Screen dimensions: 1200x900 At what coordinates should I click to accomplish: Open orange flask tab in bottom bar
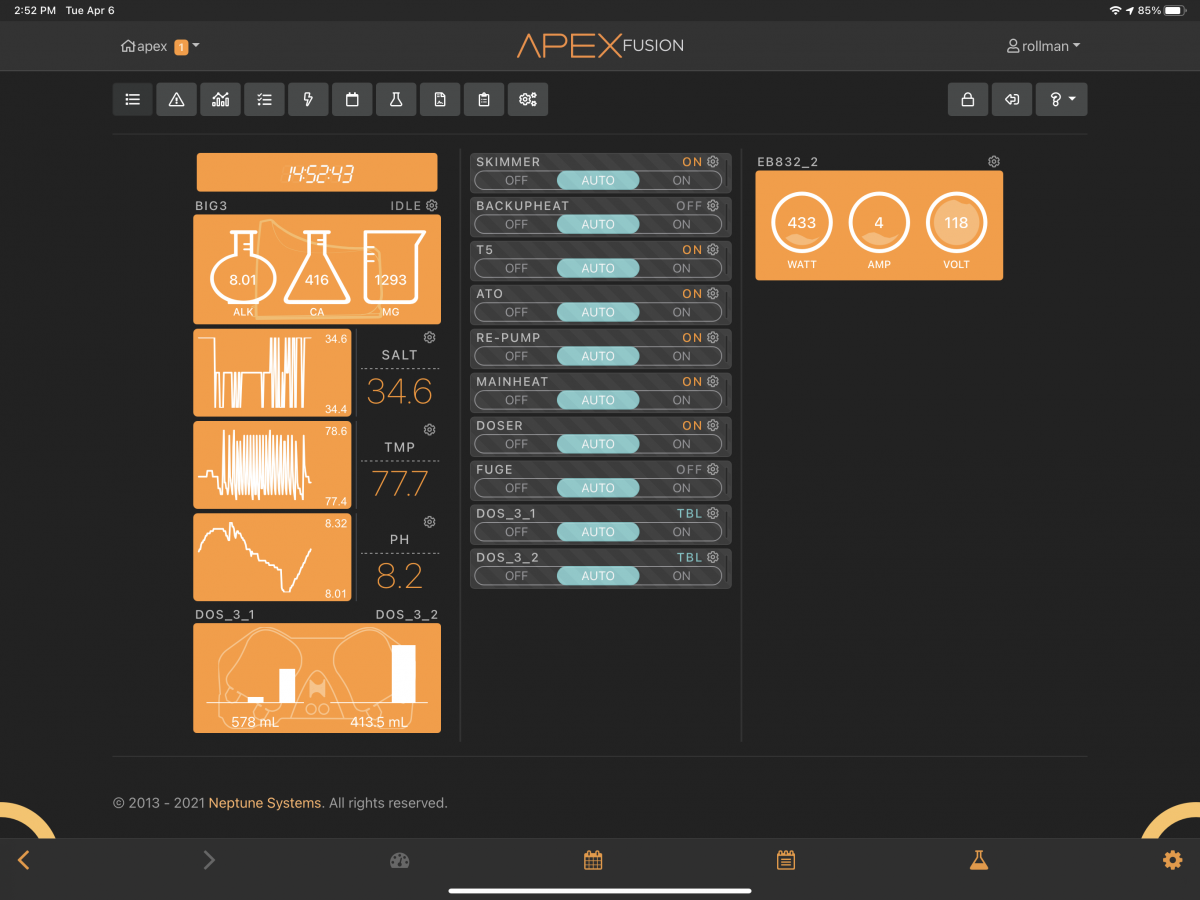coord(979,860)
